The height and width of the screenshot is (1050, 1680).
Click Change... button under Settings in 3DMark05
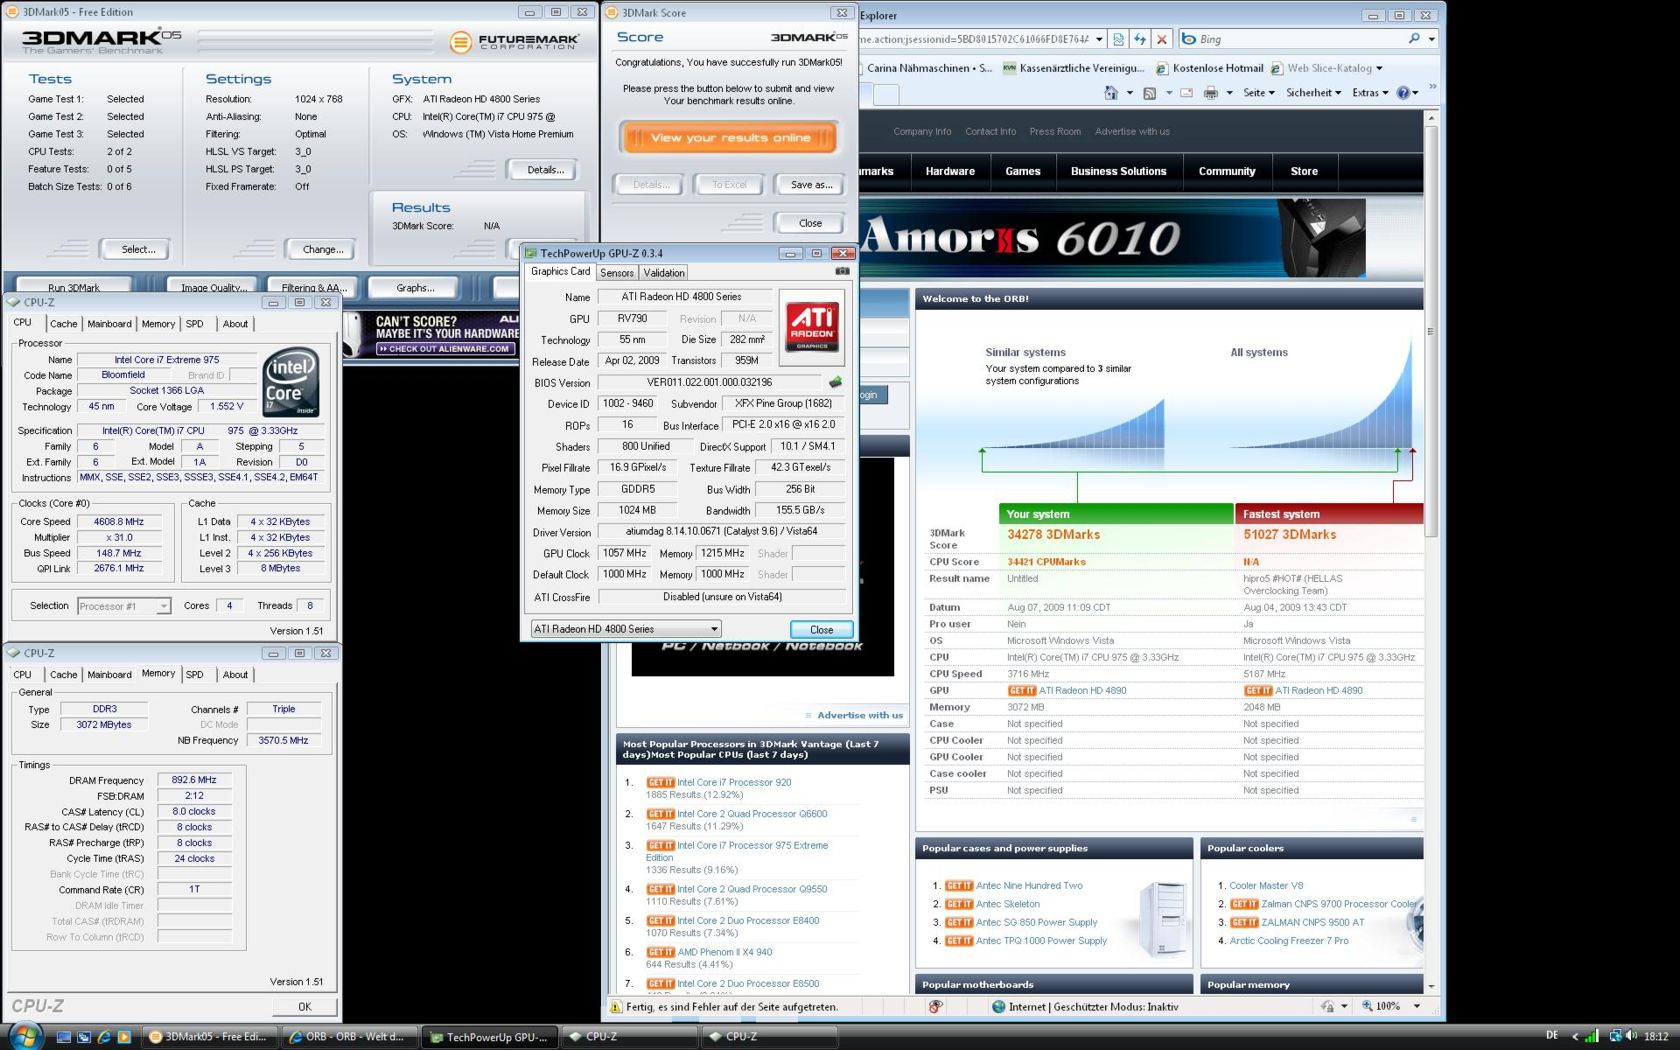coord(323,250)
